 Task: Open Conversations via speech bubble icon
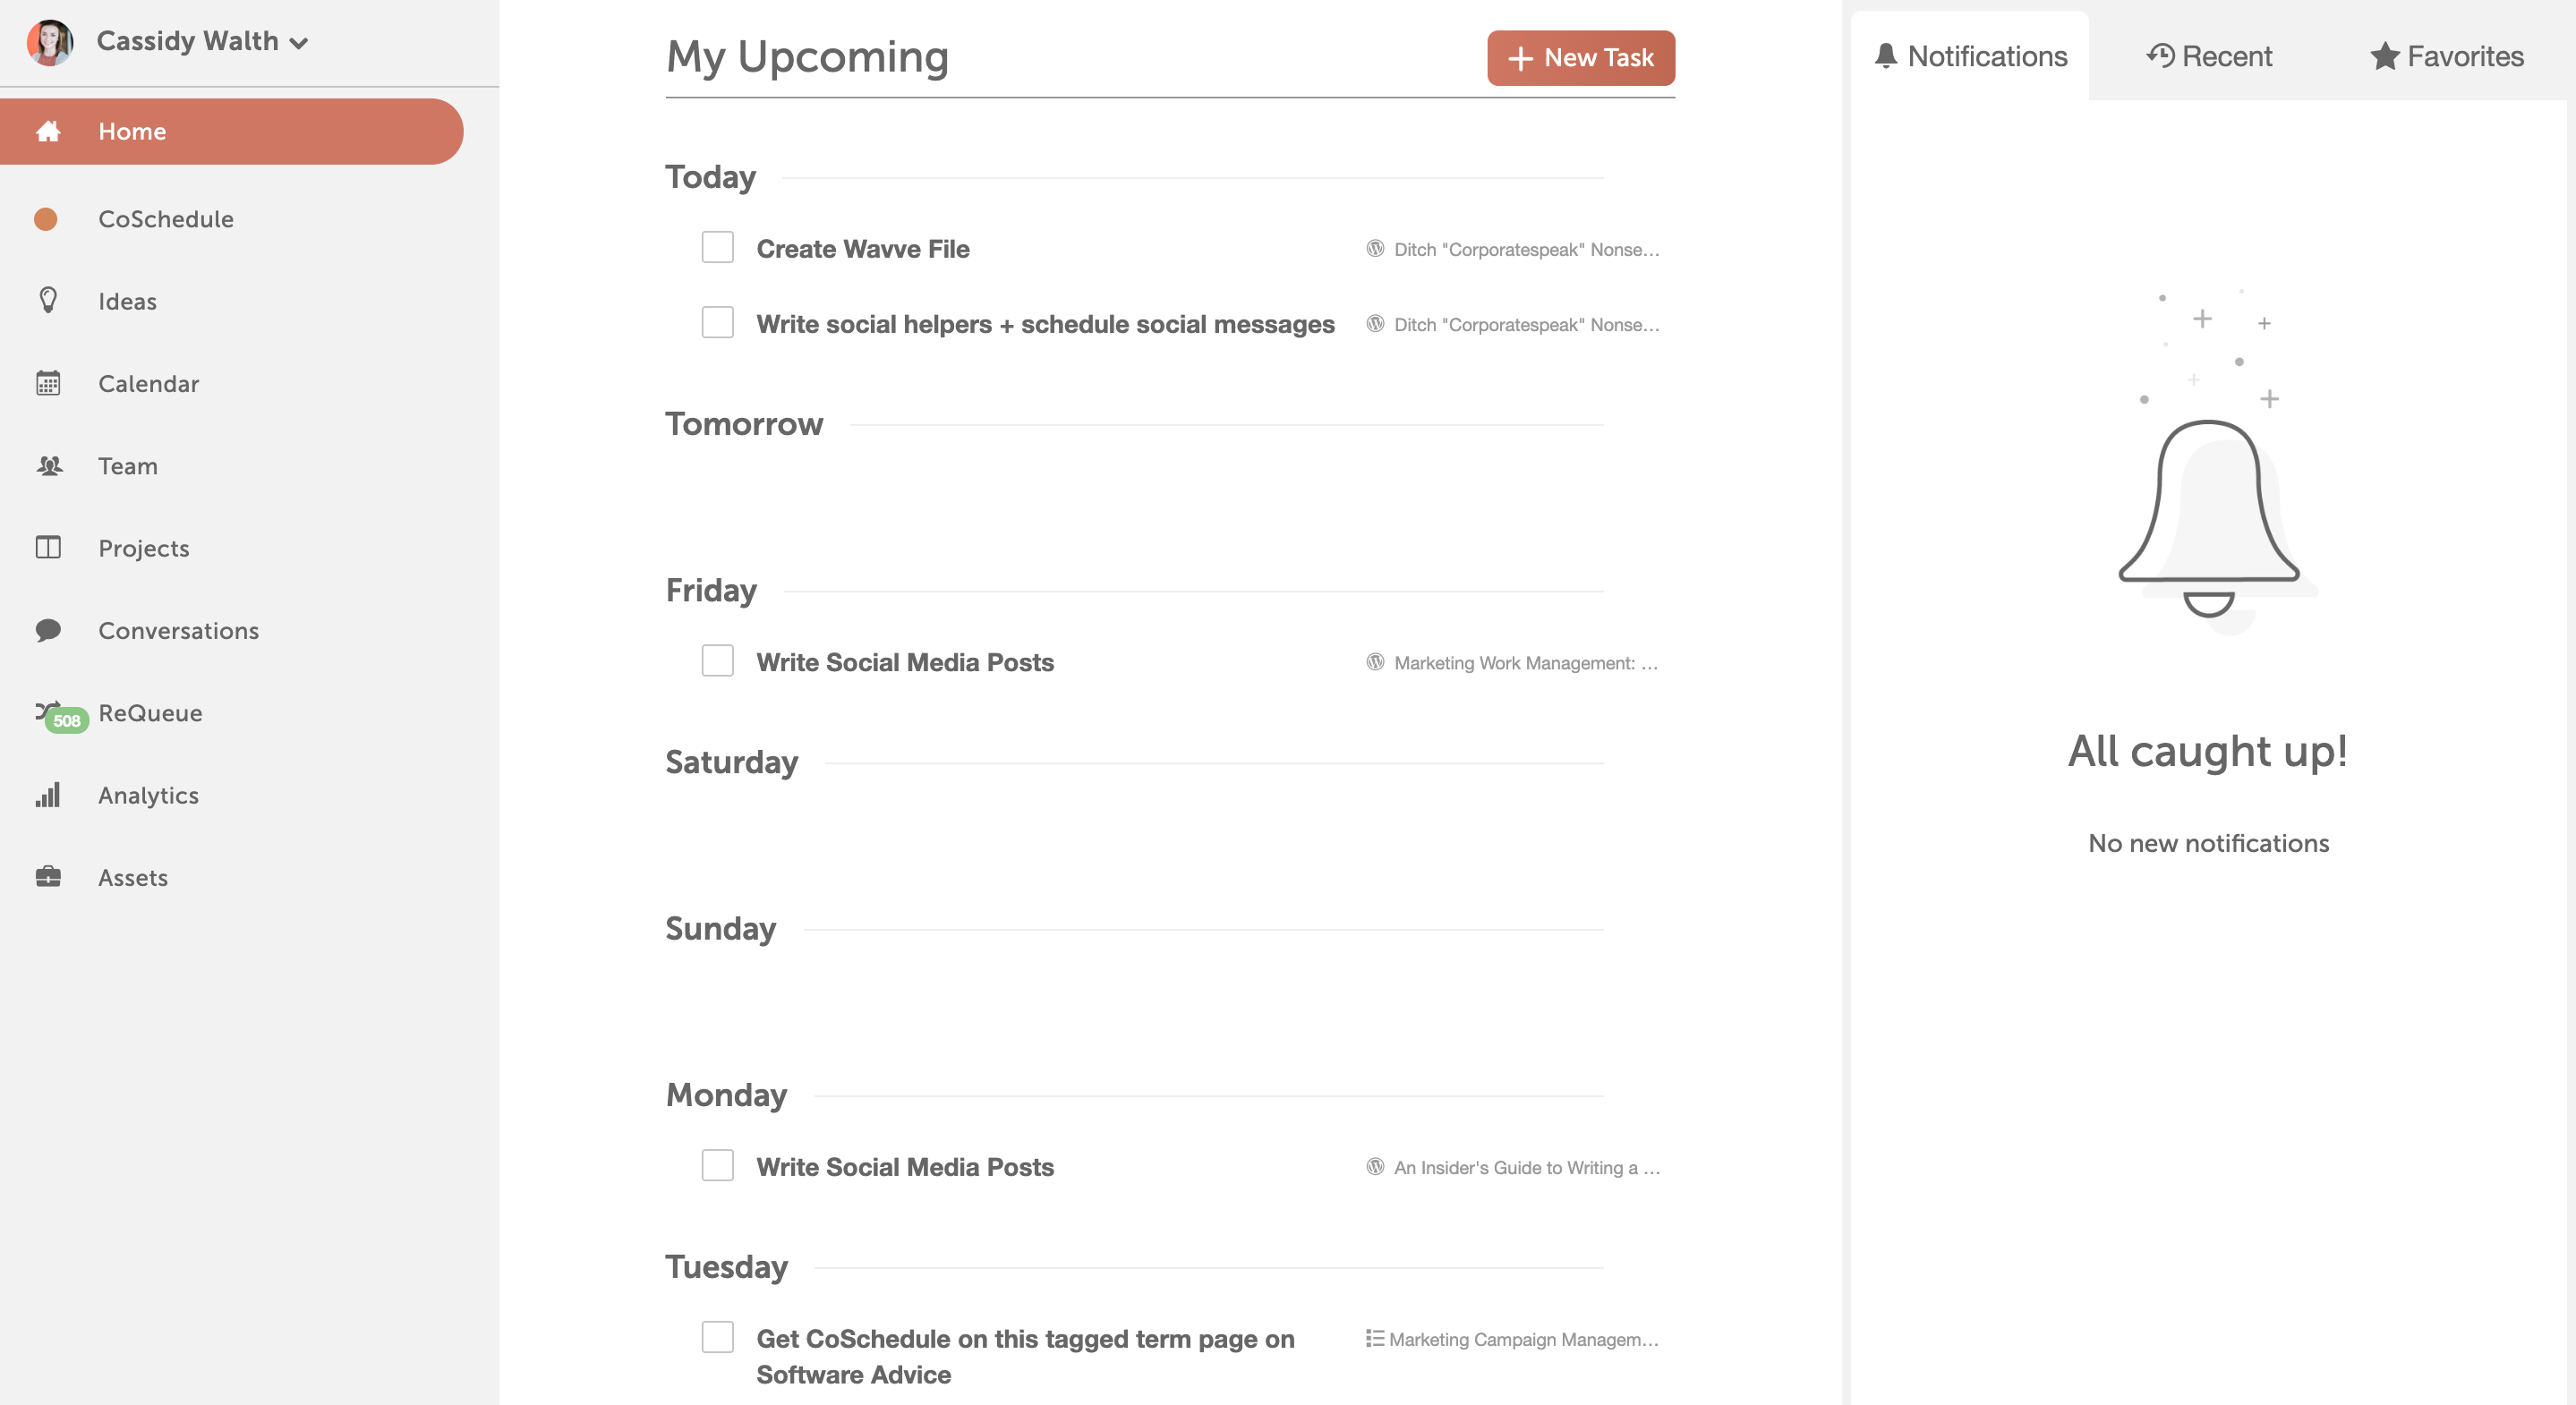click(x=48, y=630)
